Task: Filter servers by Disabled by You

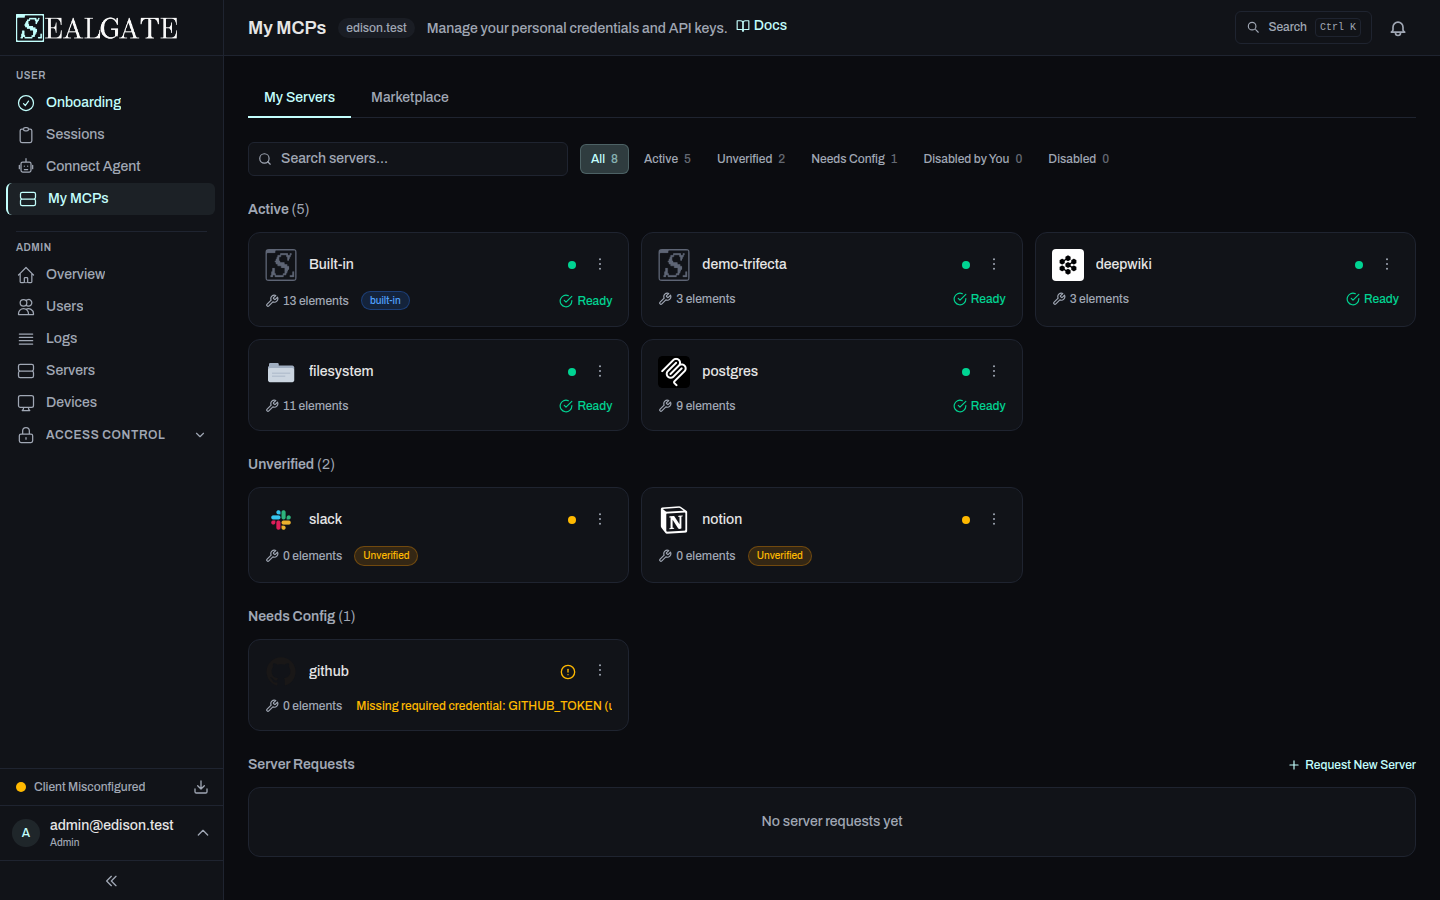Action: tap(972, 159)
